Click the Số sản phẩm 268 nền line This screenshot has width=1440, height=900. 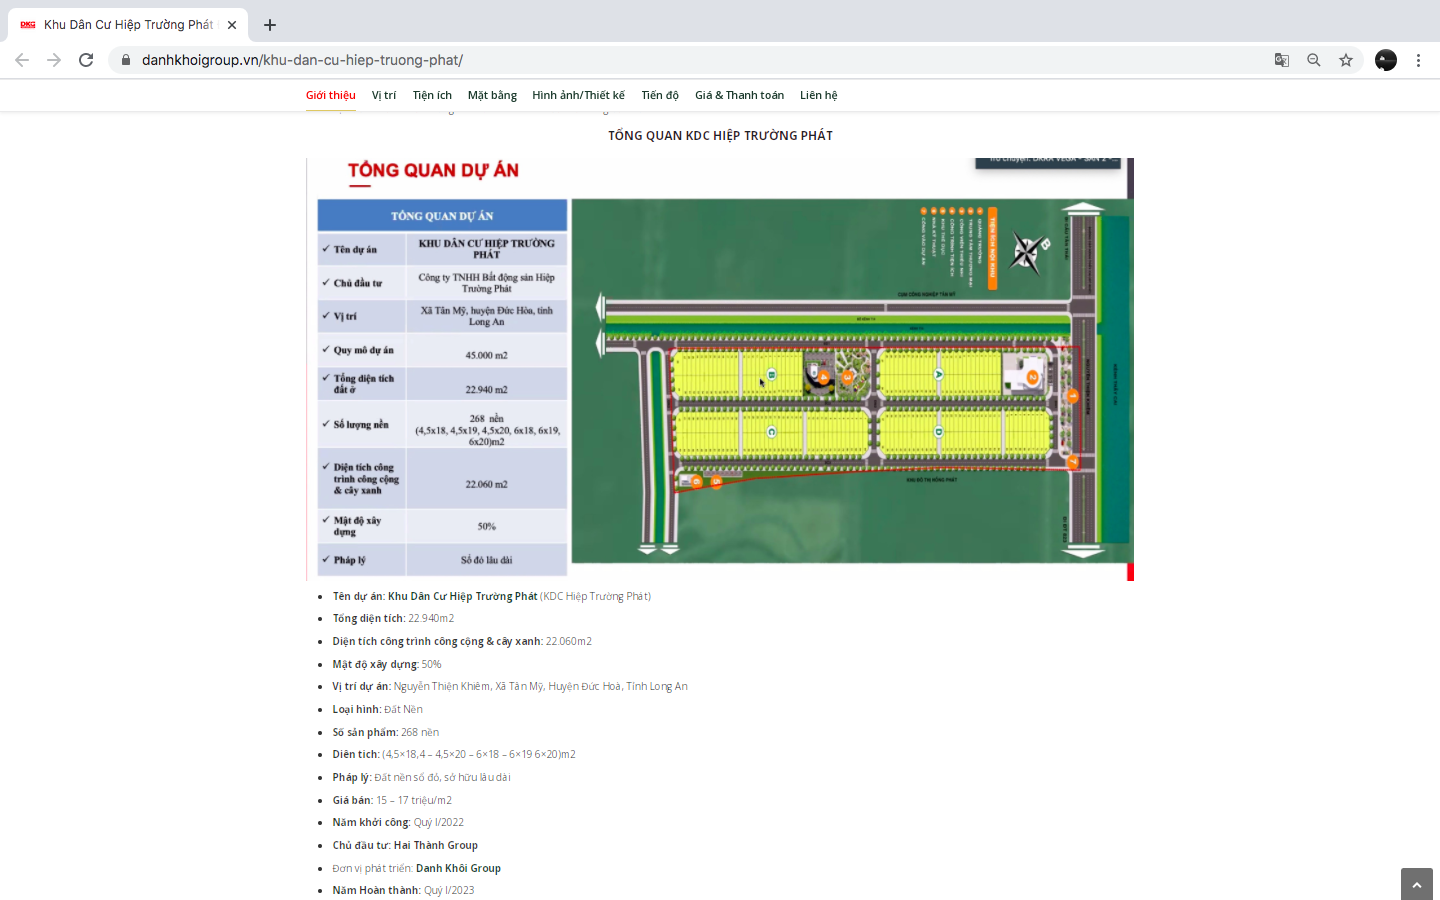click(x=386, y=733)
